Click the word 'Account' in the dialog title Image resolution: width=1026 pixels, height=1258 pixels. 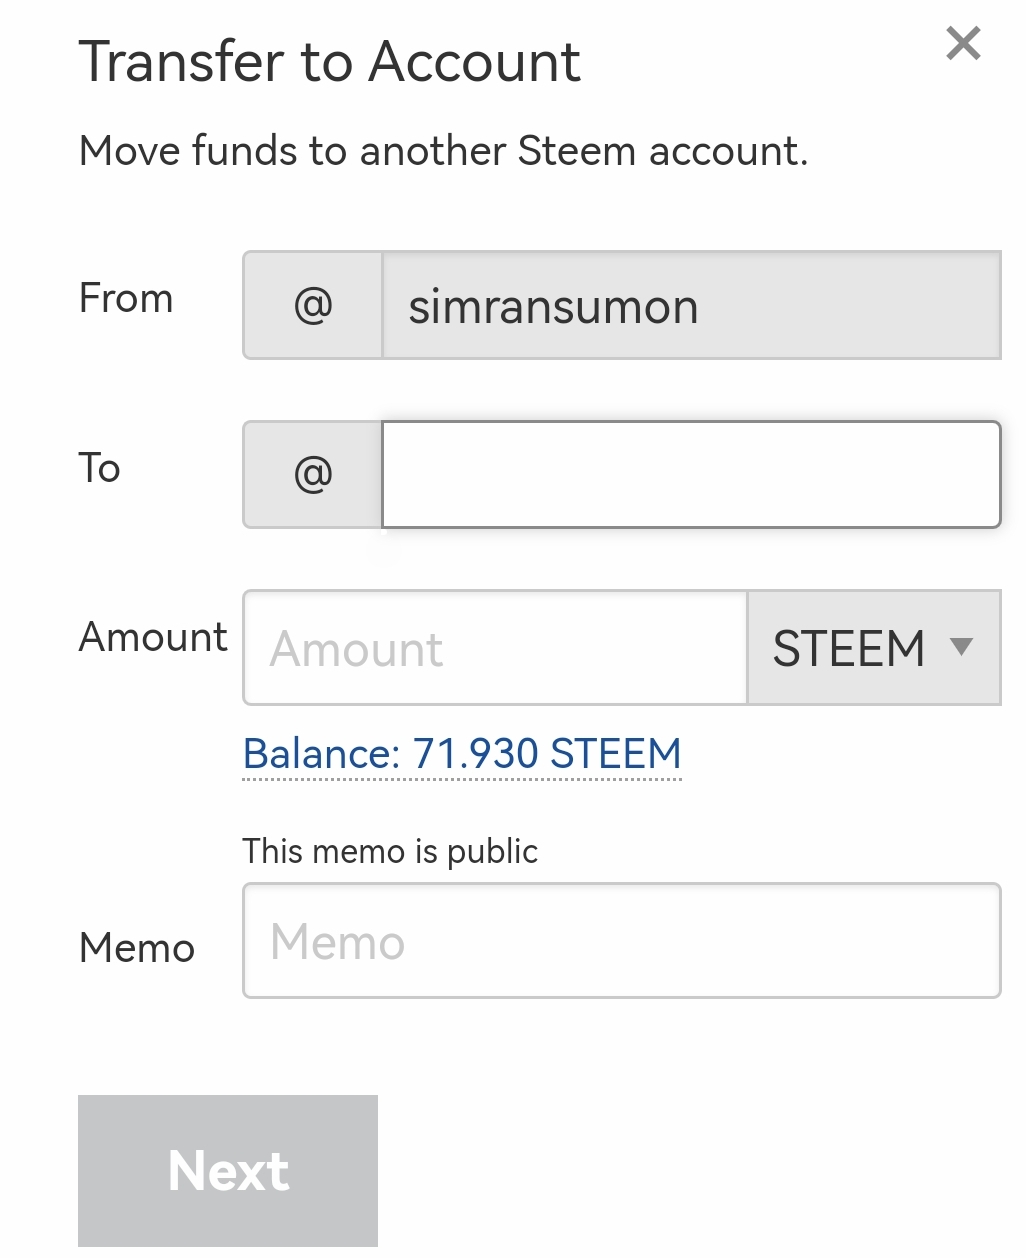coord(475,62)
